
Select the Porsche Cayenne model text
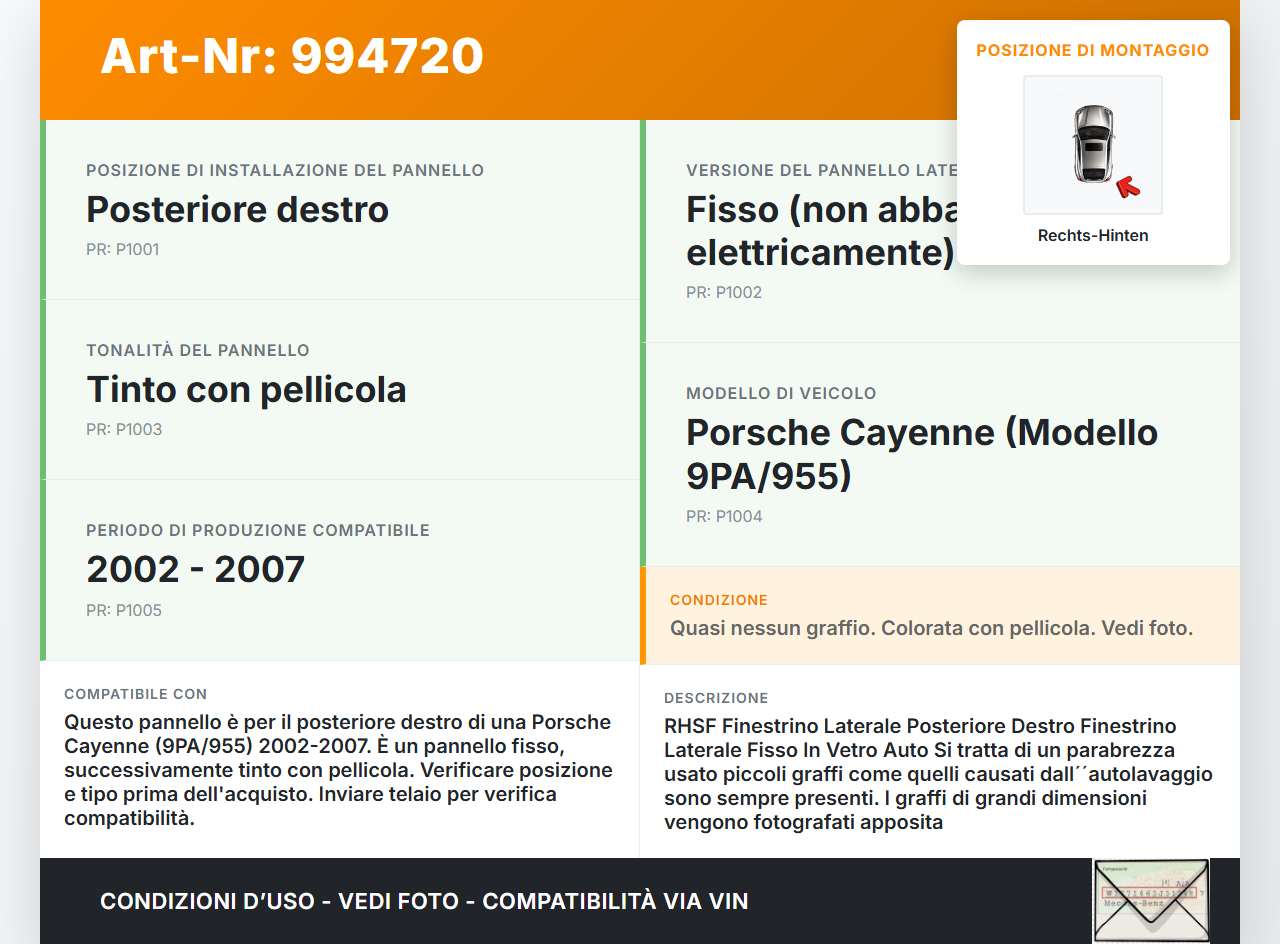921,454
